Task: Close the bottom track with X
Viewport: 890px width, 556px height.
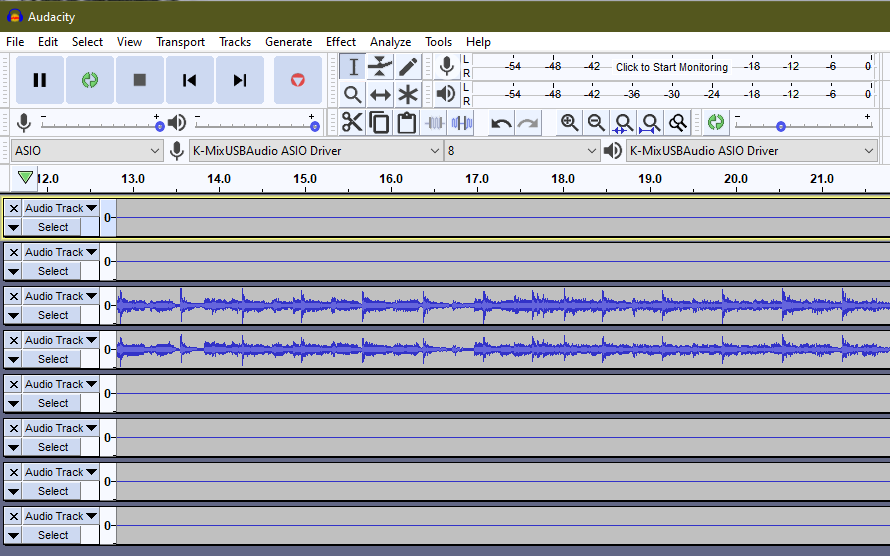Action: pos(14,516)
